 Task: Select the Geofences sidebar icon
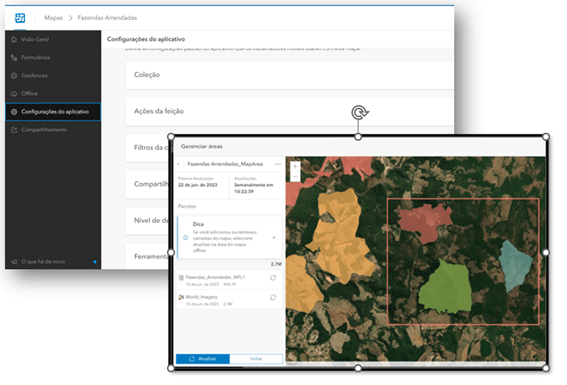click(x=14, y=76)
